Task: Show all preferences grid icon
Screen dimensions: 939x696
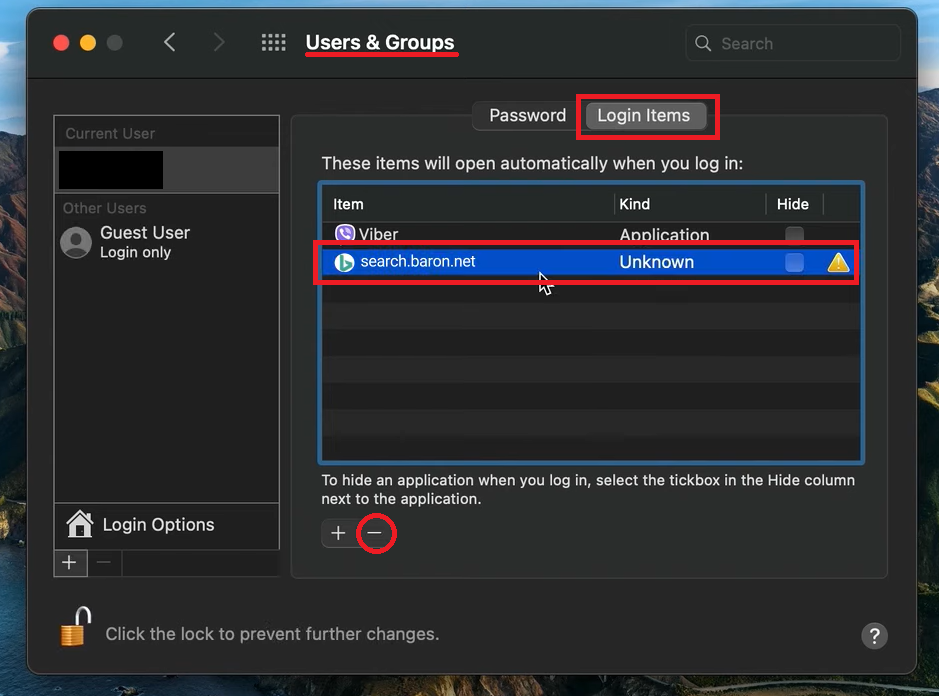Action: (x=274, y=43)
